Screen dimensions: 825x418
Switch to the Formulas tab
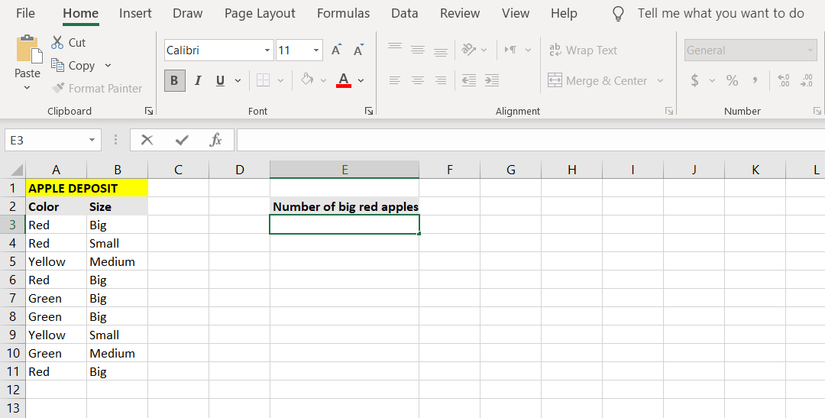[343, 13]
